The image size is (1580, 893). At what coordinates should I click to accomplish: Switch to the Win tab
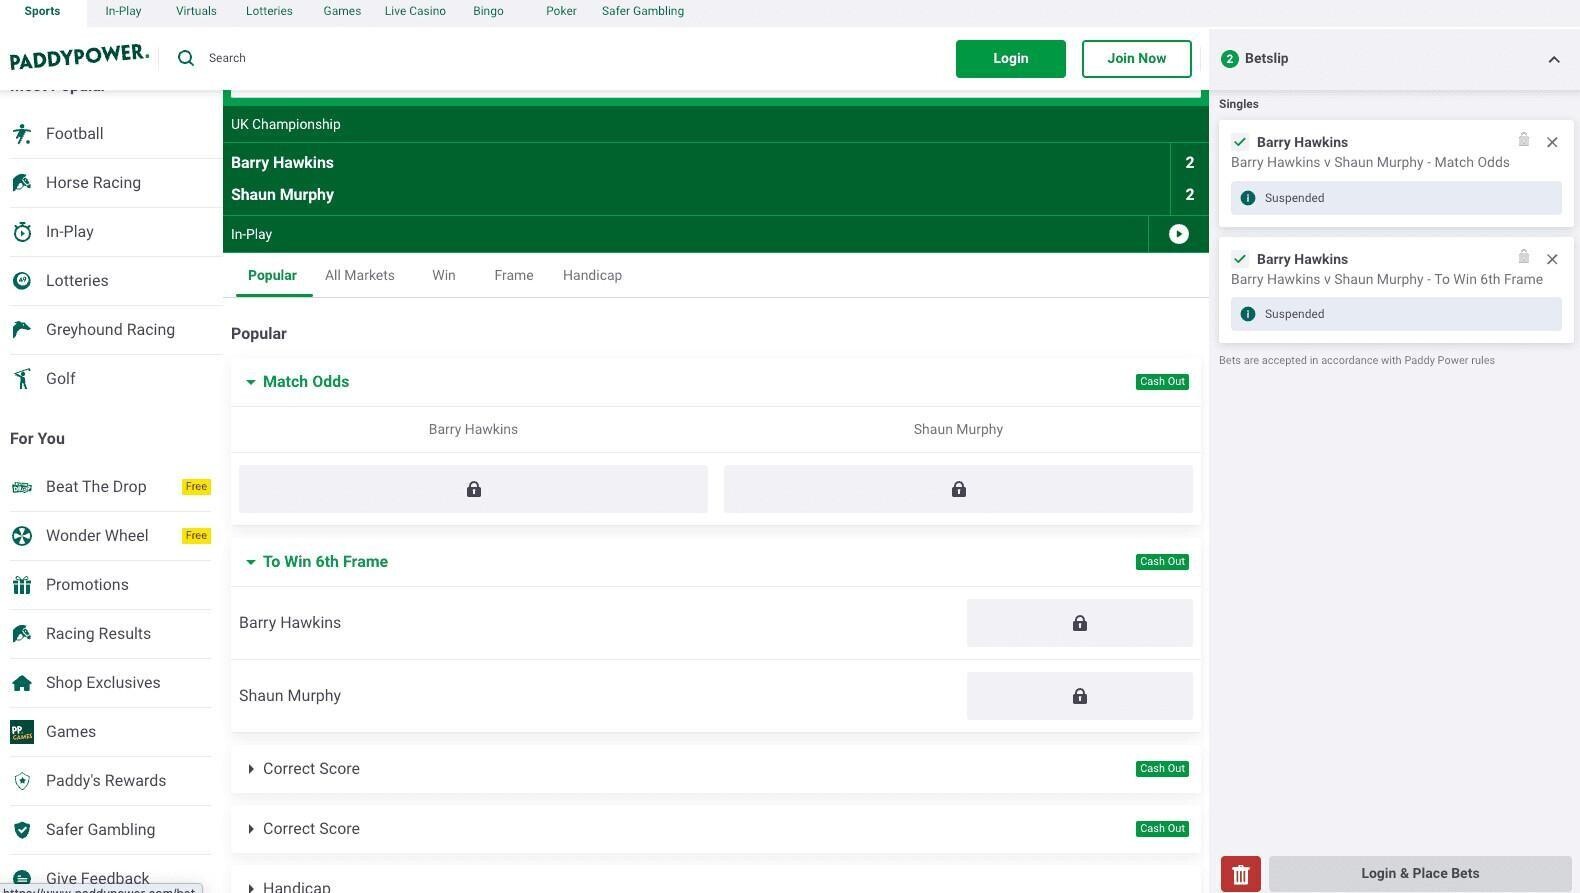click(444, 275)
